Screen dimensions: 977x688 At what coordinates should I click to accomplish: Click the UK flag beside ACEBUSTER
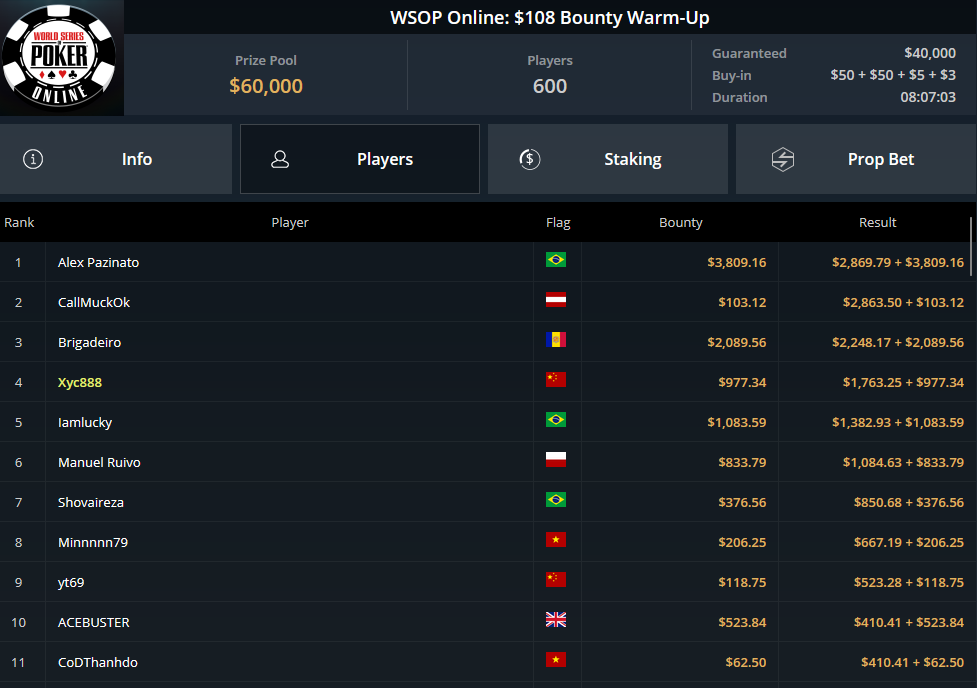click(556, 619)
